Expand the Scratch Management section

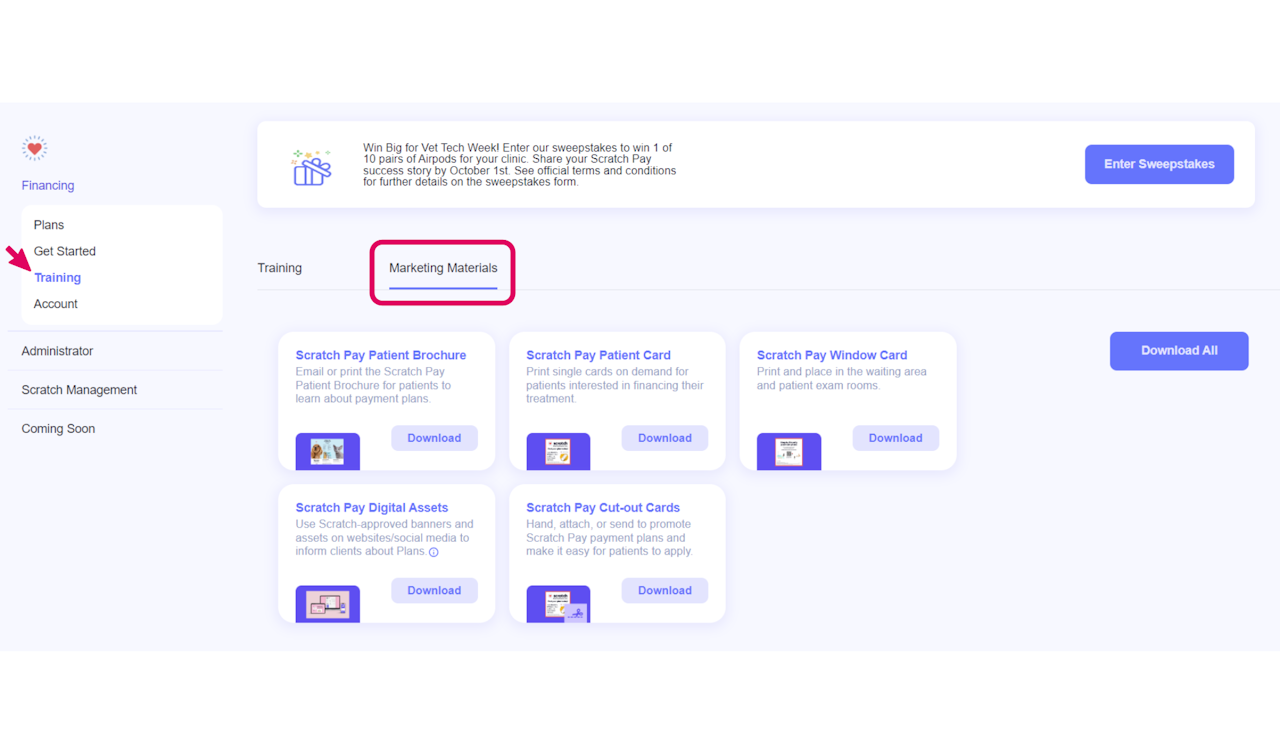[x=79, y=390]
